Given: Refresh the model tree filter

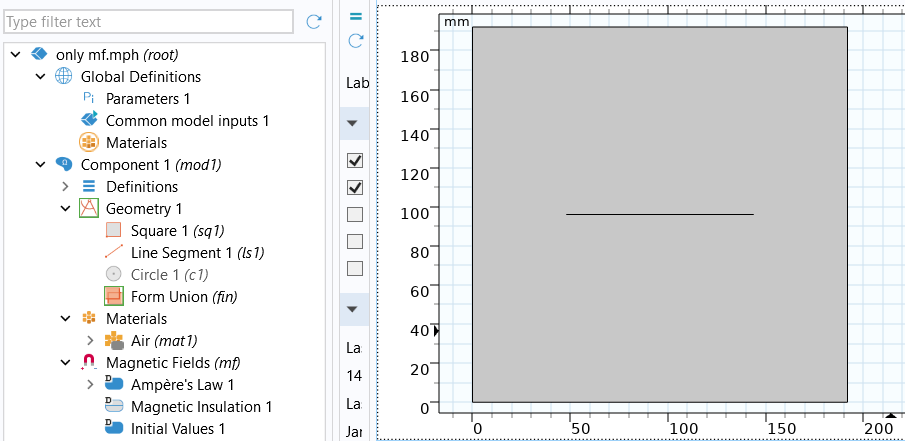Looking at the screenshot, I should point(314,21).
